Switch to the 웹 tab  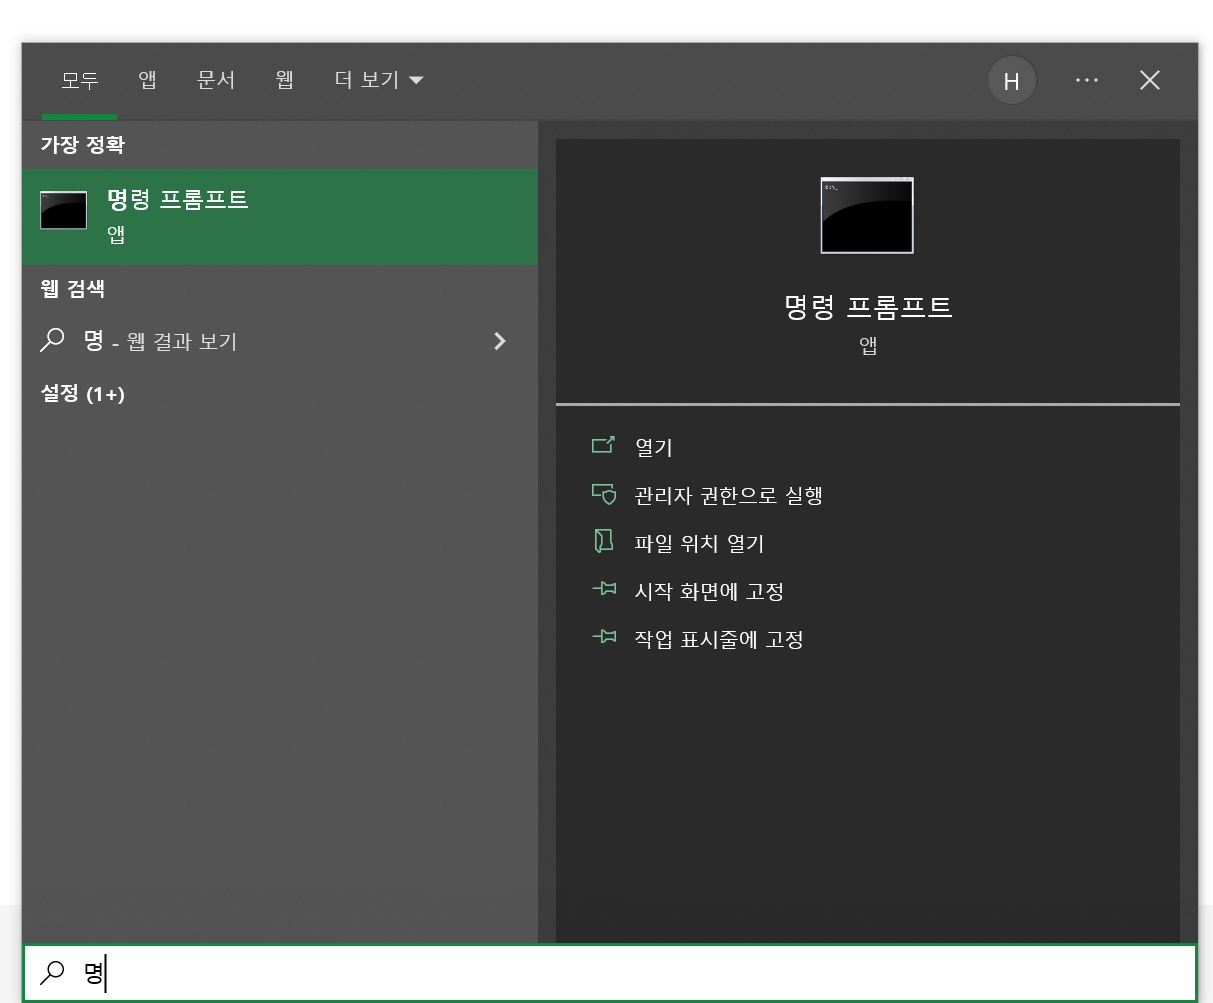coord(285,80)
